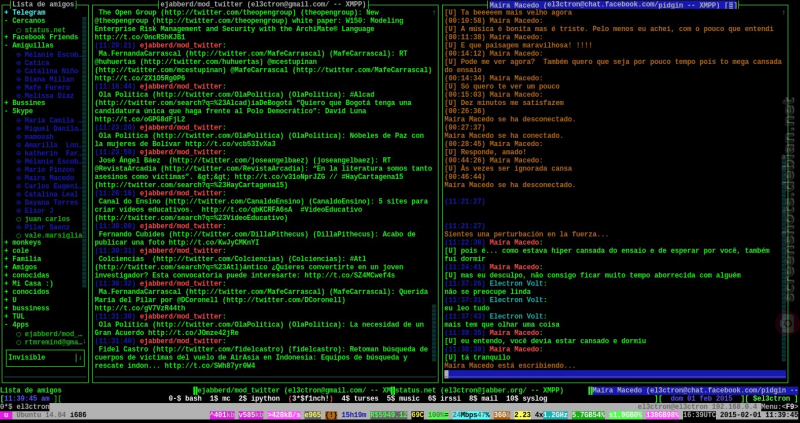The width and height of the screenshot is (800, 423).
Task: Collapse the Amiguillas group
Action: [7, 45]
